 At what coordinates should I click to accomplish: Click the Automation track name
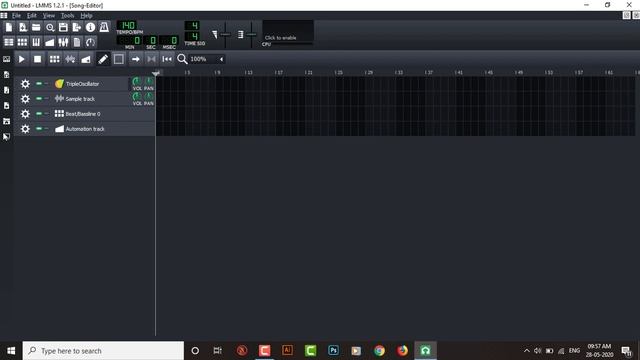point(85,129)
